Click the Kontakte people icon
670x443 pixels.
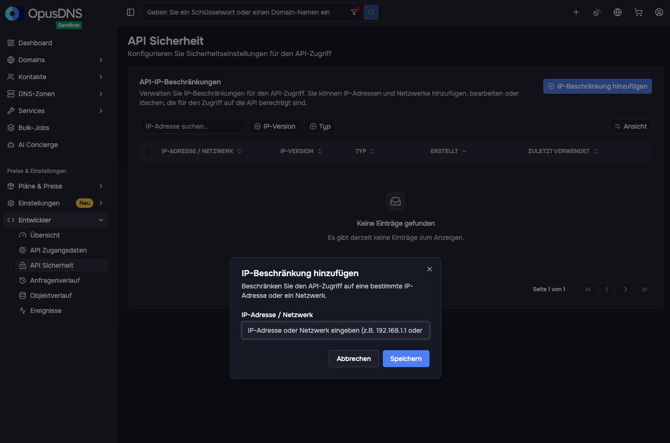click(11, 77)
